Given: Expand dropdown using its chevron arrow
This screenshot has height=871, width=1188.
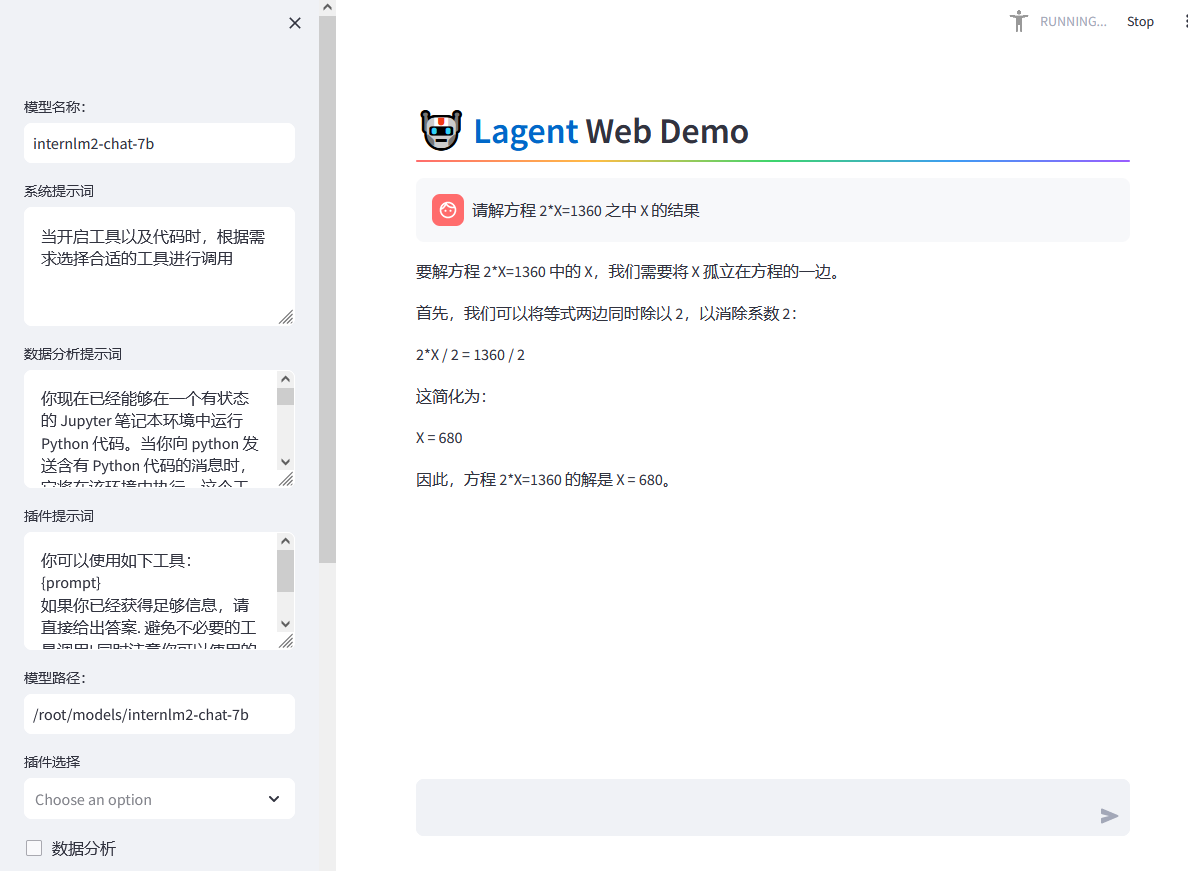Looking at the screenshot, I should pyautogui.click(x=274, y=799).
